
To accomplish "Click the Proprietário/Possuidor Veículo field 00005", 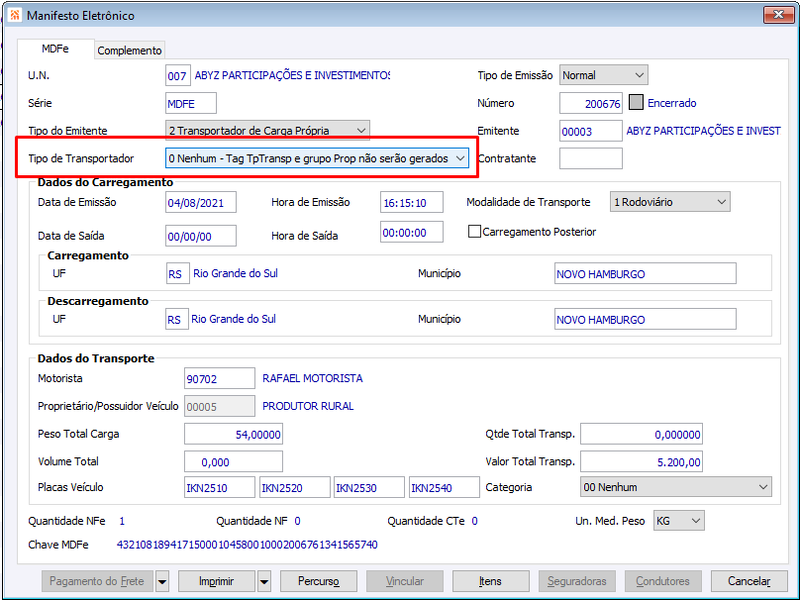I will pos(219,406).
